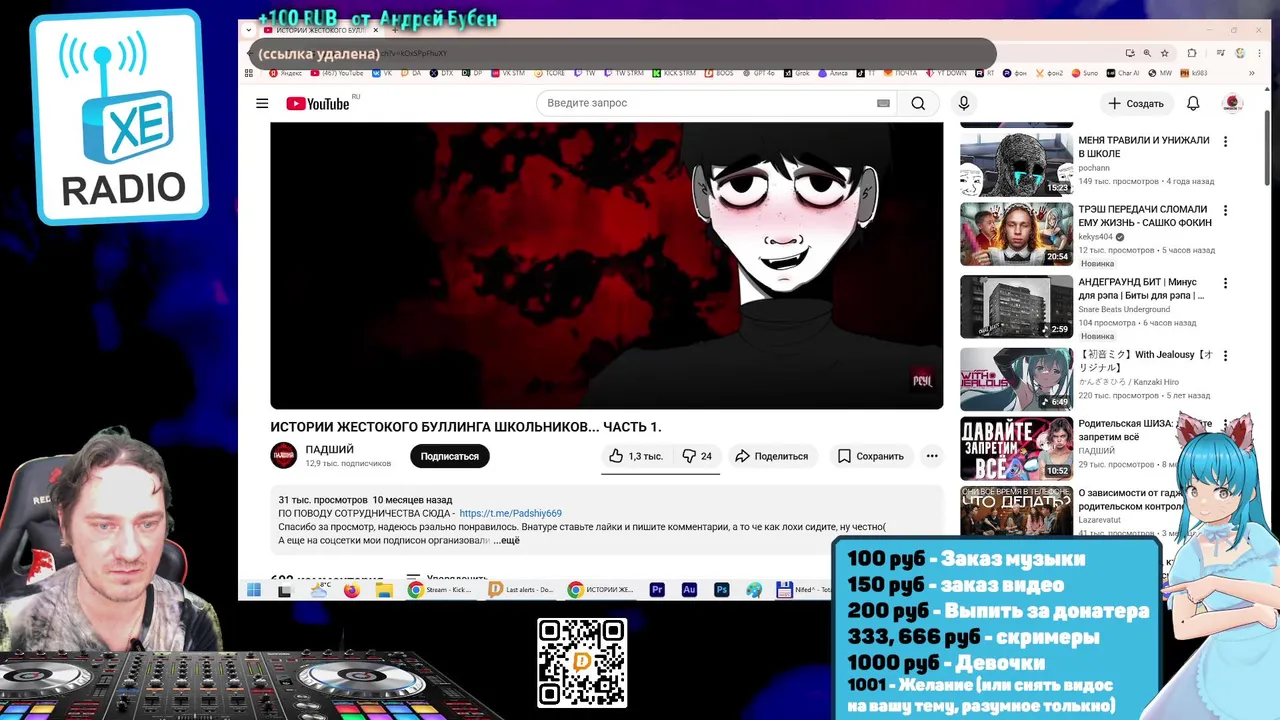The image size is (1280, 720).
Task: Open options for With Jealousy video
Action: point(1225,356)
